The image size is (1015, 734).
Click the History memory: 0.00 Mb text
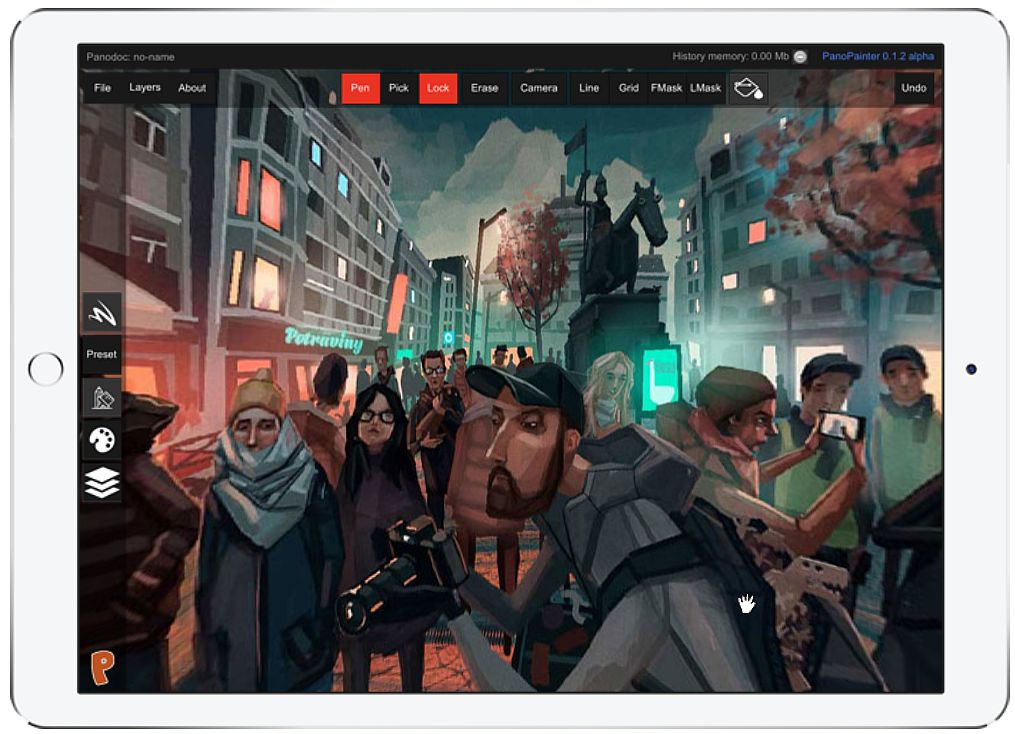730,56
